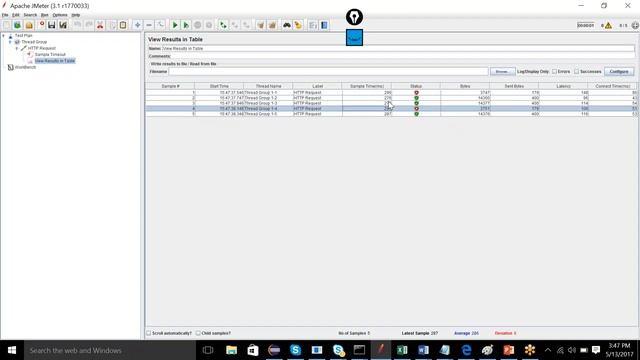Click the Sample # column header
The width and height of the screenshot is (640, 360).
(x=170, y=86)
